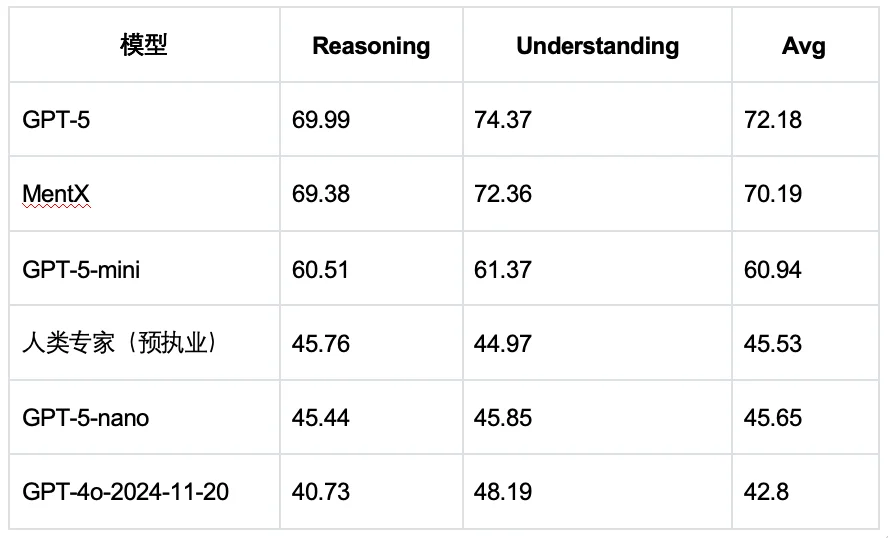This screenshot has width=888, height=538.
Task: Select the 45.65 average cell
Action: tap(773, 417)
